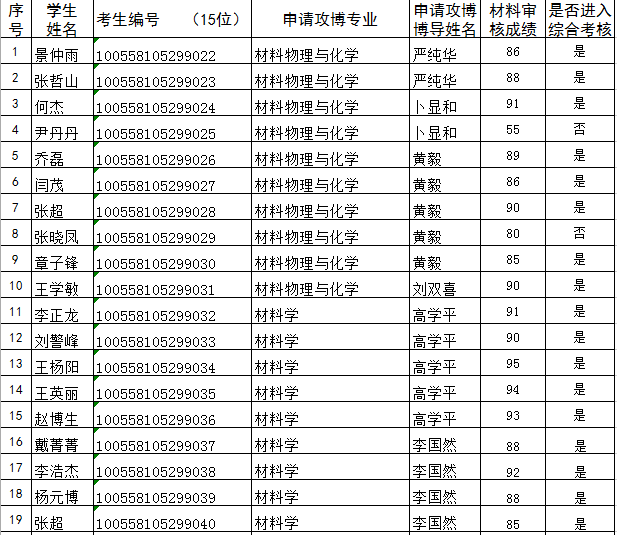Image resolution: width=617 pixels, height=535 pixels.
Task: Click student name cell 景仲雨
Action: (x=56, y=55)
